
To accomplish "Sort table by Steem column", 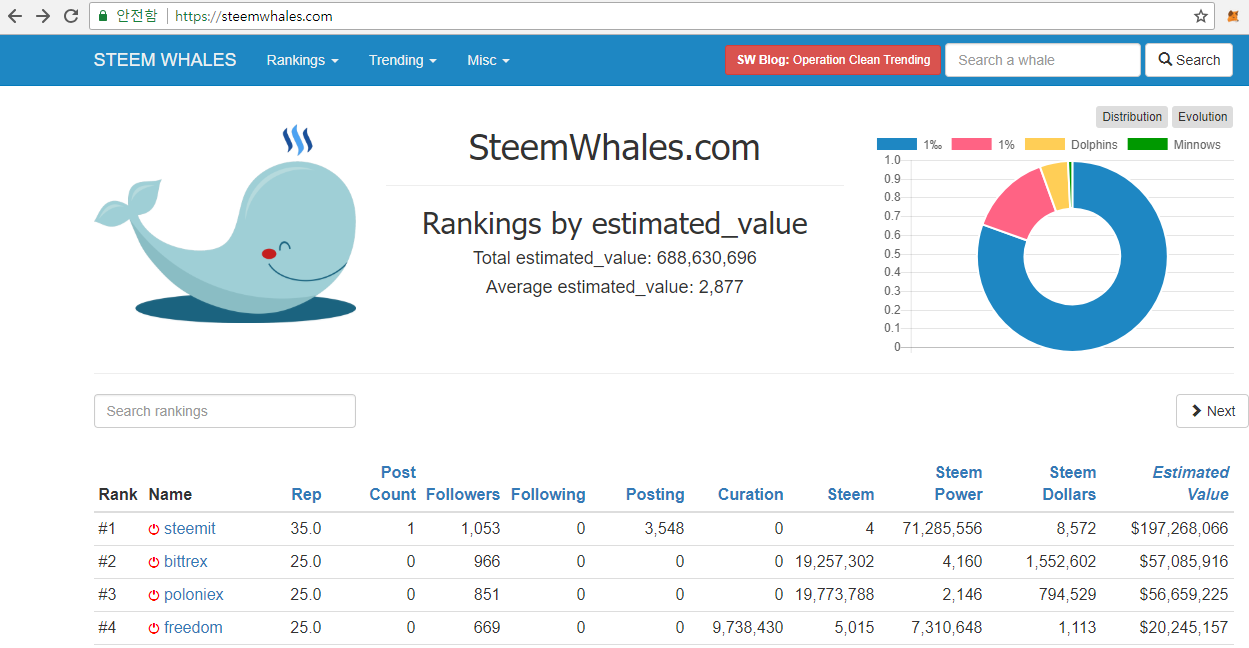I will click(x=851, y=494).
